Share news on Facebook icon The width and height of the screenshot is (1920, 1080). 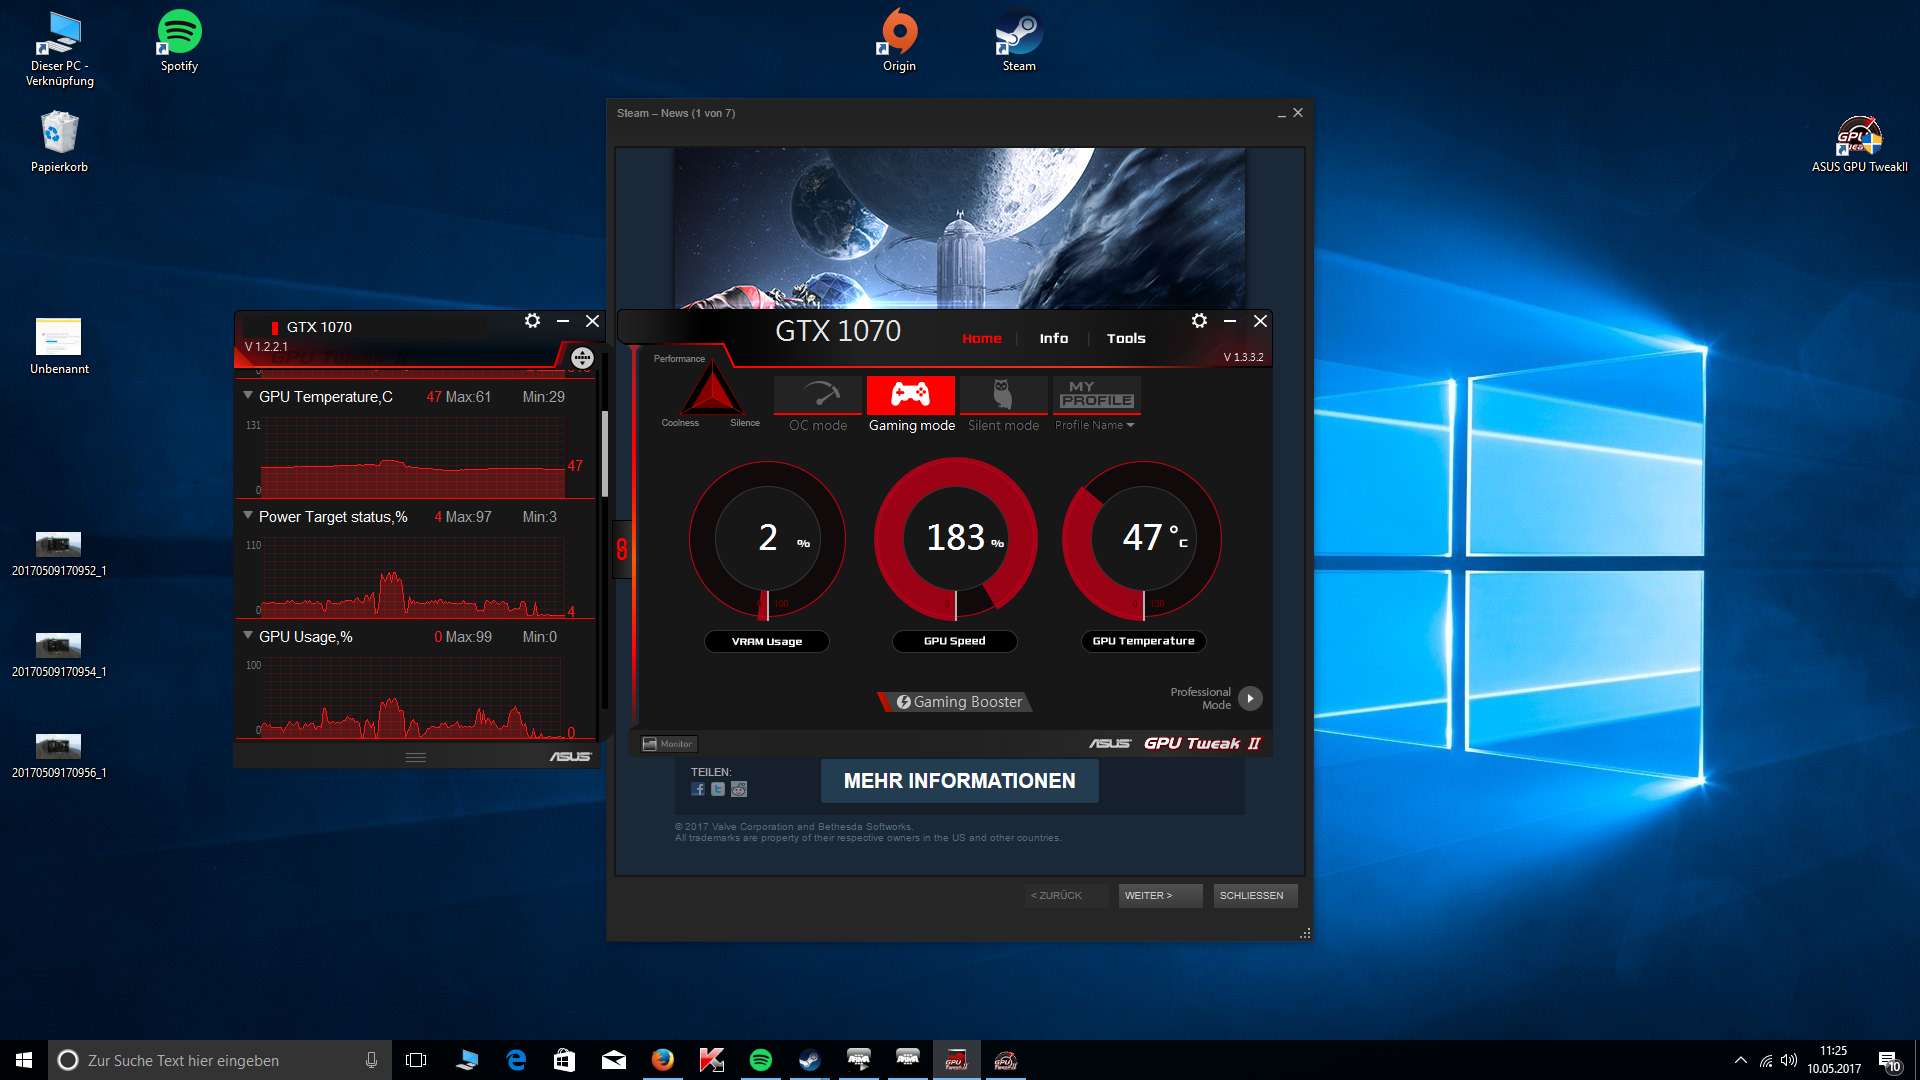pos(698,789)
